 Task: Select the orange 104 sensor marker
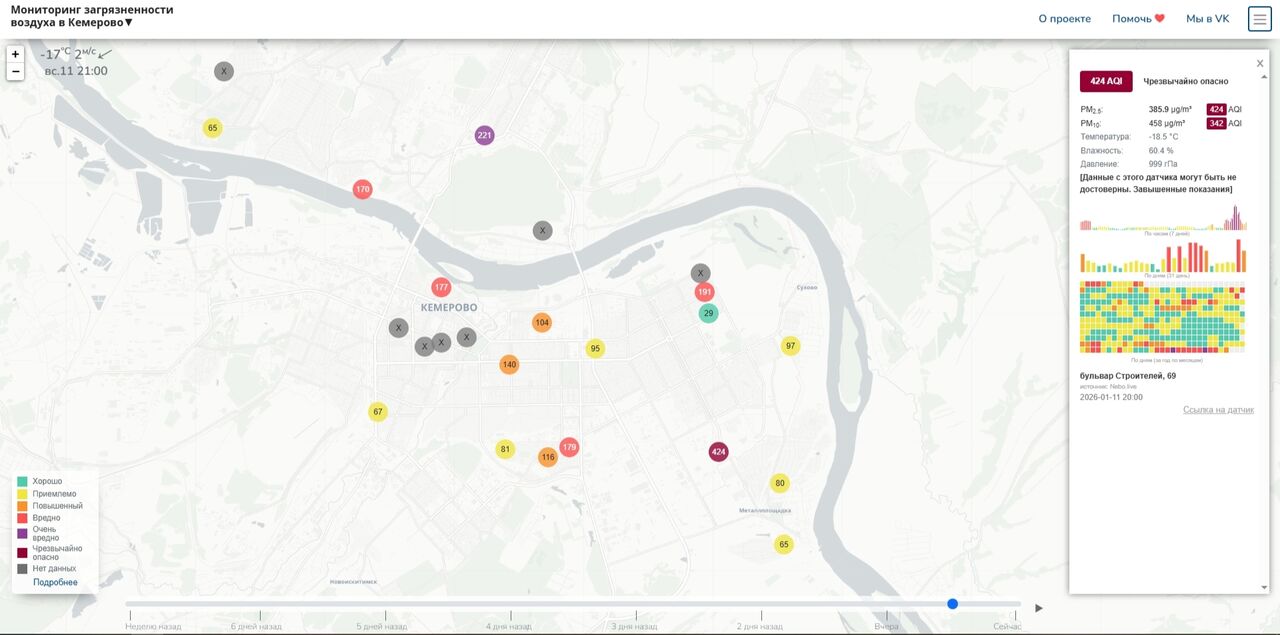point(541,322)
